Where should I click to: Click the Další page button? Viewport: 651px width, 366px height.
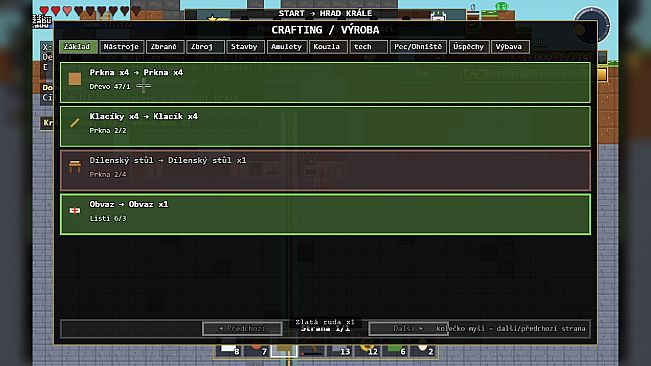point(408,329)
